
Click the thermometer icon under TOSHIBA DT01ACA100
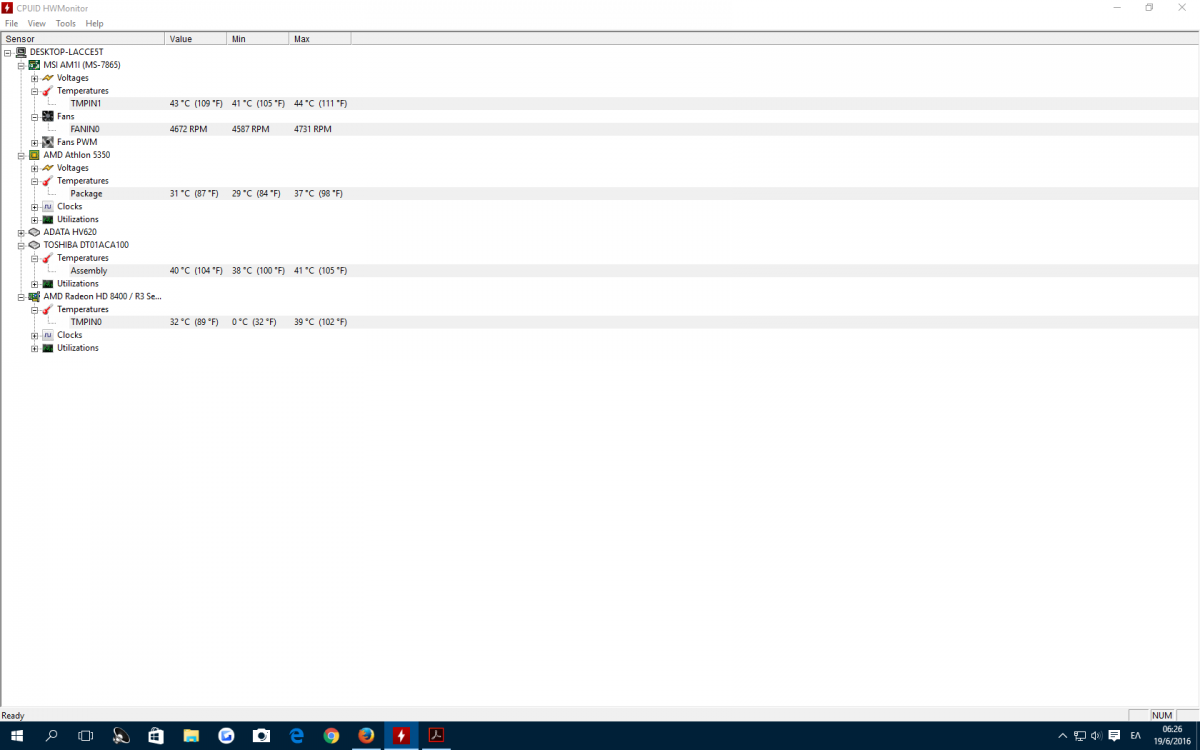click(x=47, y=258)
